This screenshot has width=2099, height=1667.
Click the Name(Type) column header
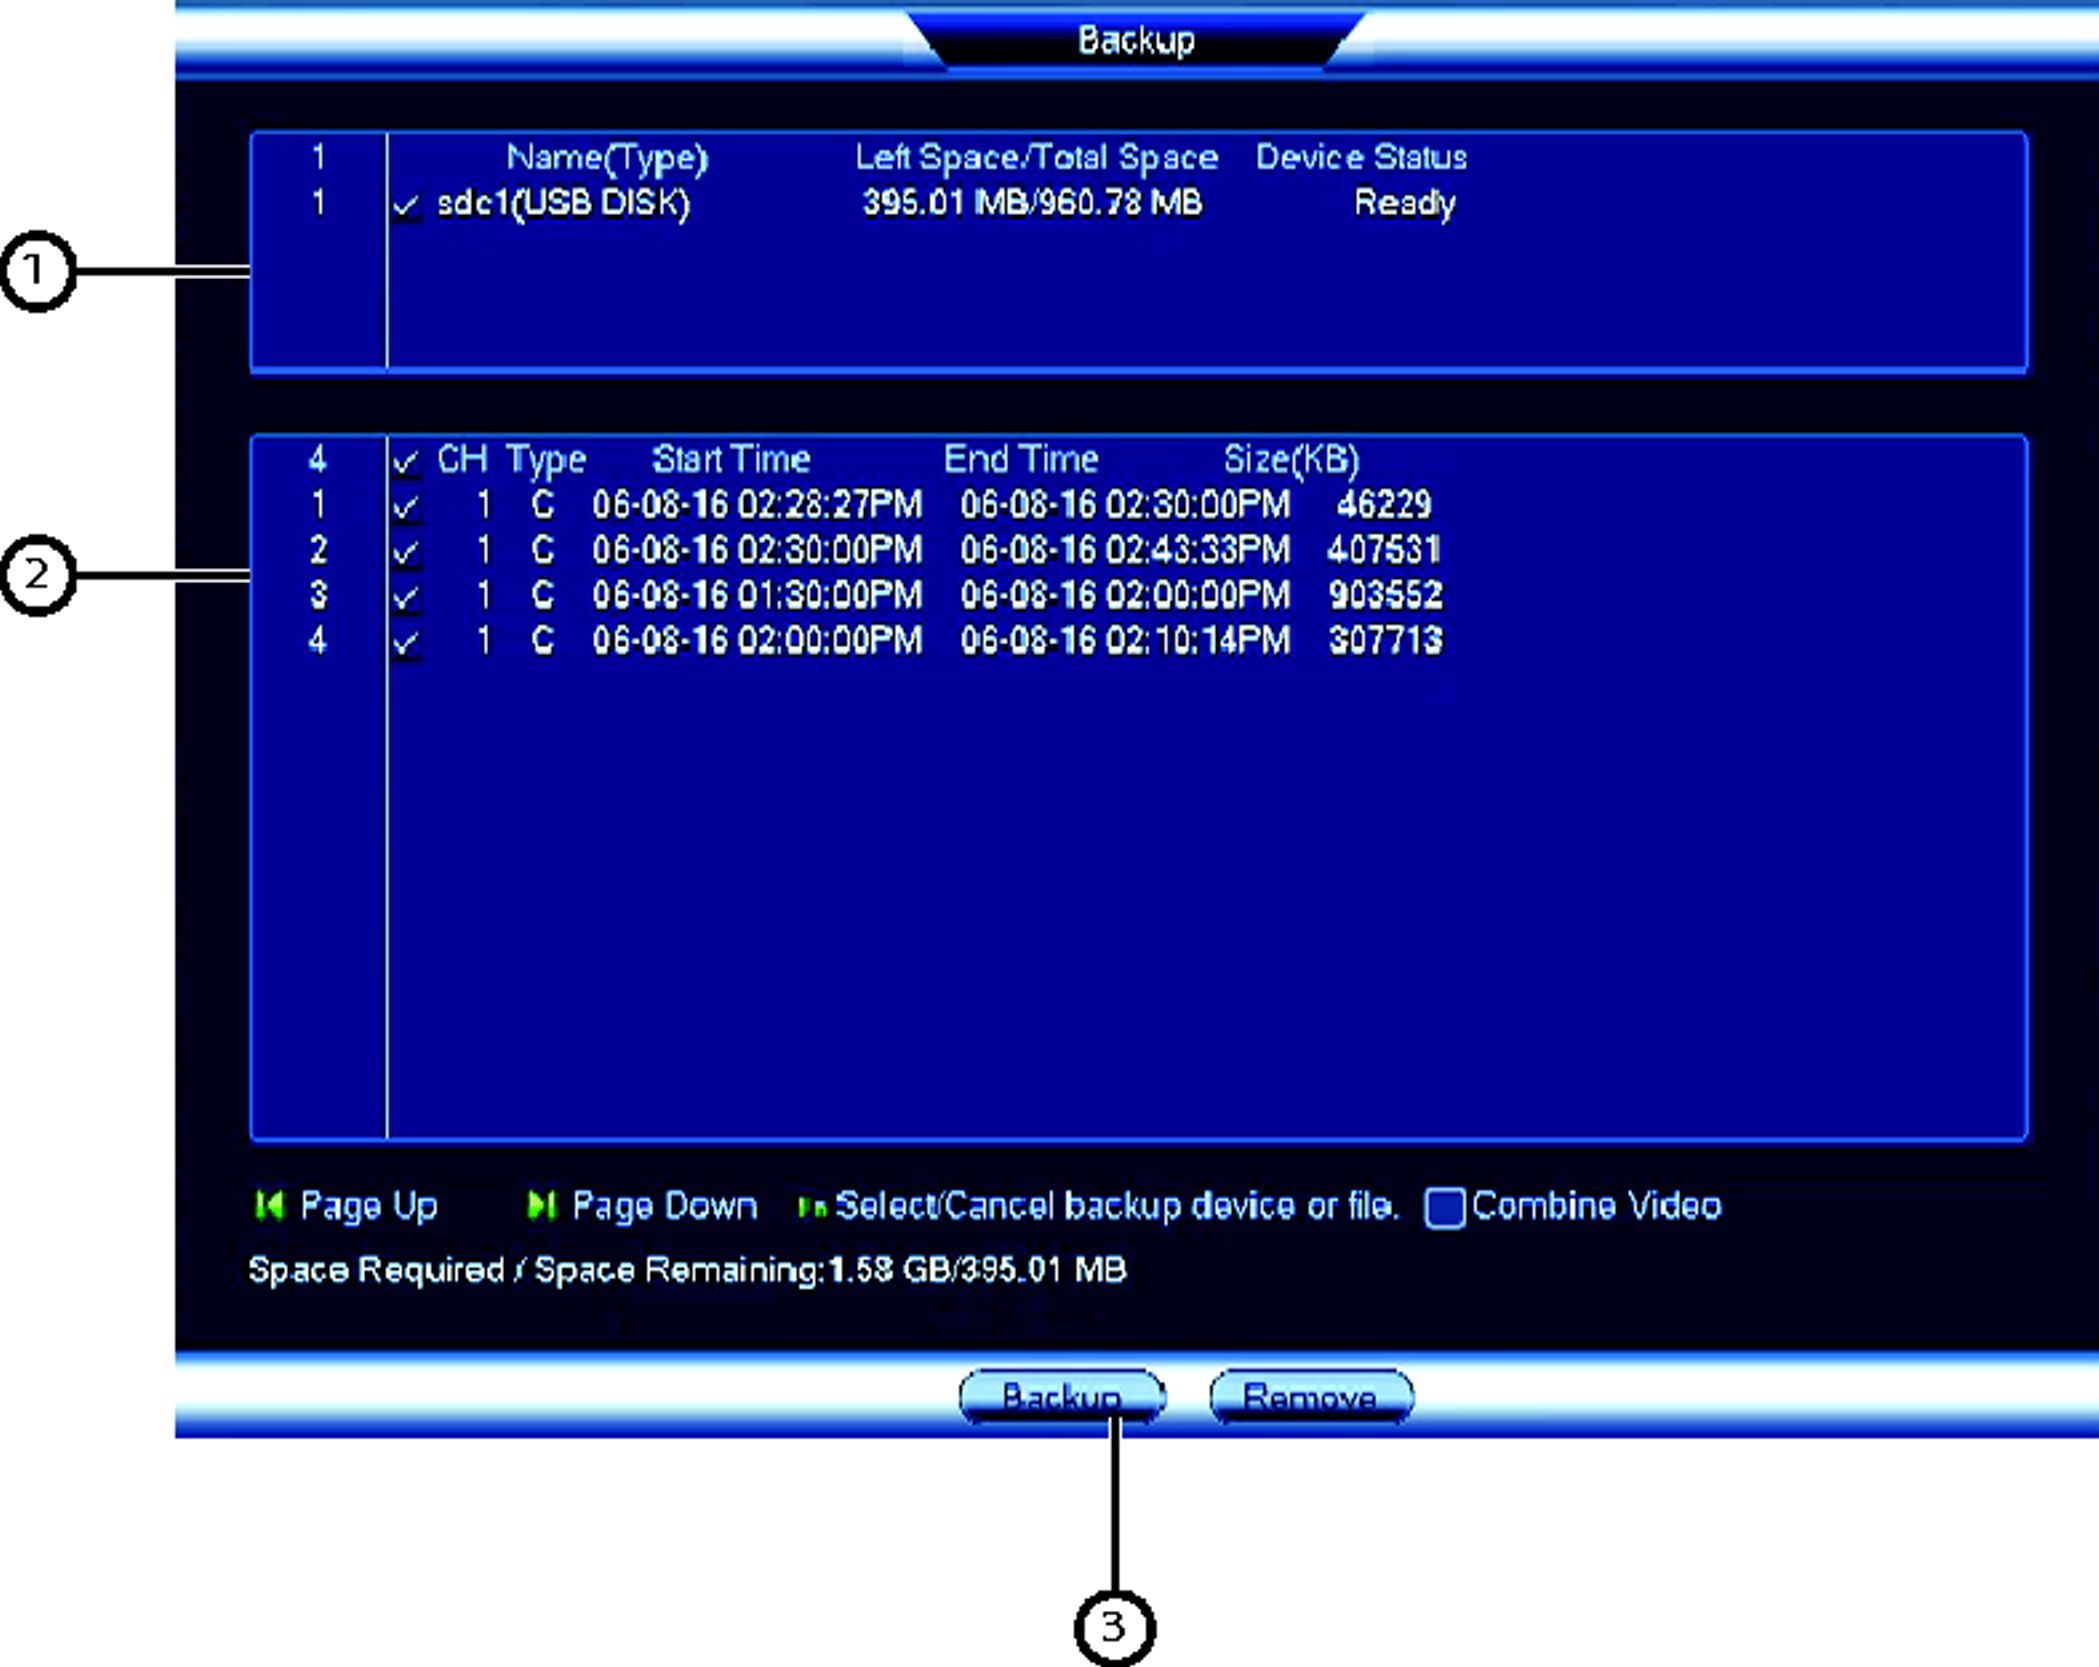pos(607,158)
